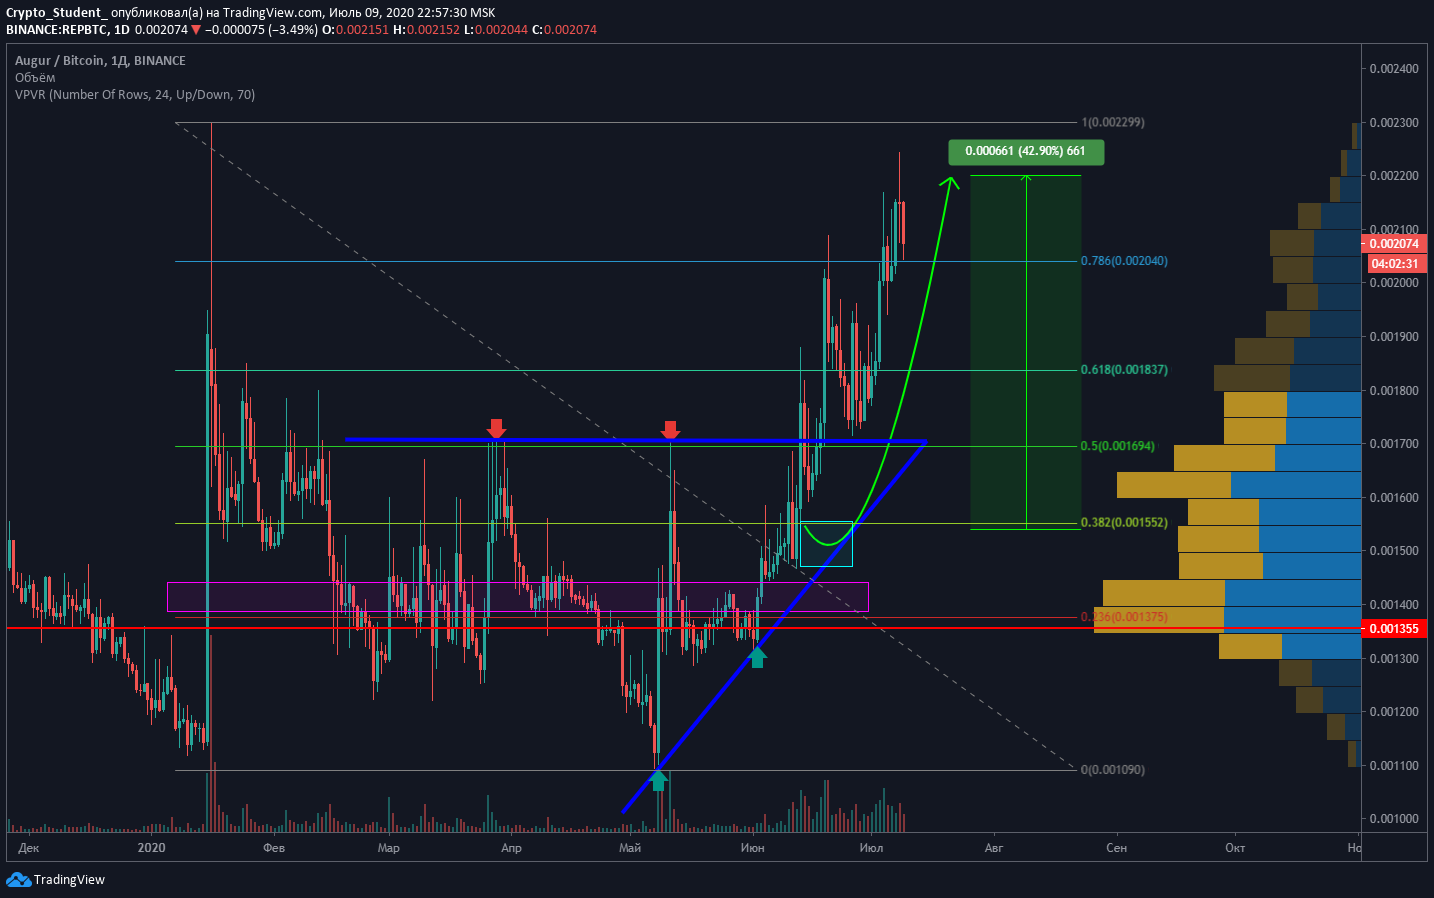
Task: Open the Crypto_Student_ author name
Action: pyautogui.click(x=56, y=13)
